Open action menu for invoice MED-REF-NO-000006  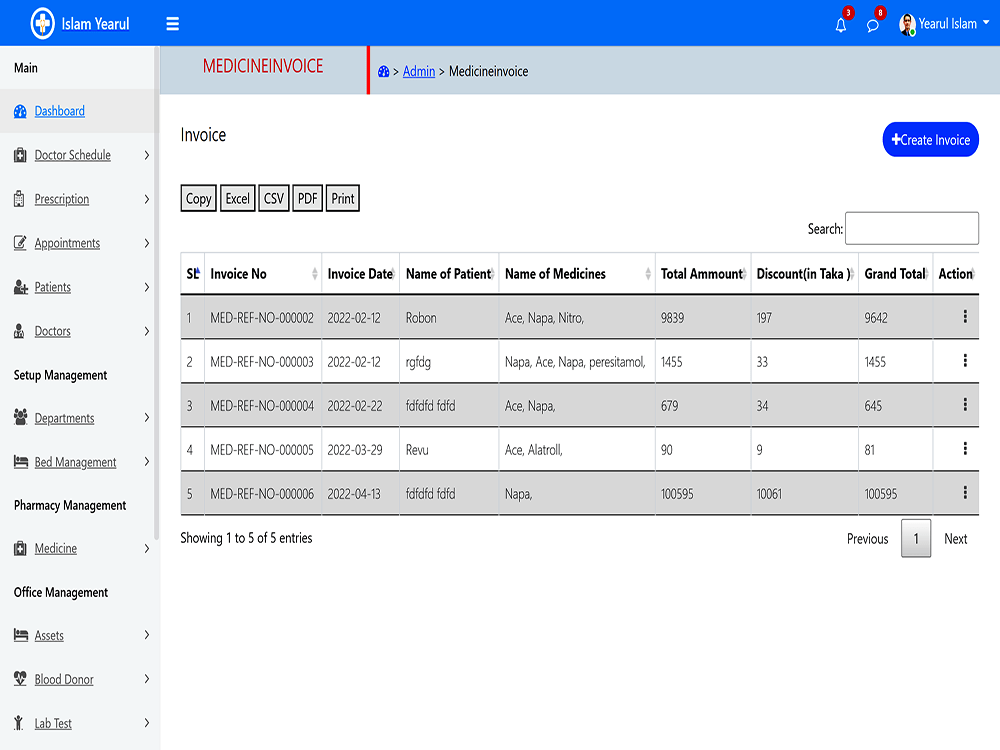[x=965, y=492]
